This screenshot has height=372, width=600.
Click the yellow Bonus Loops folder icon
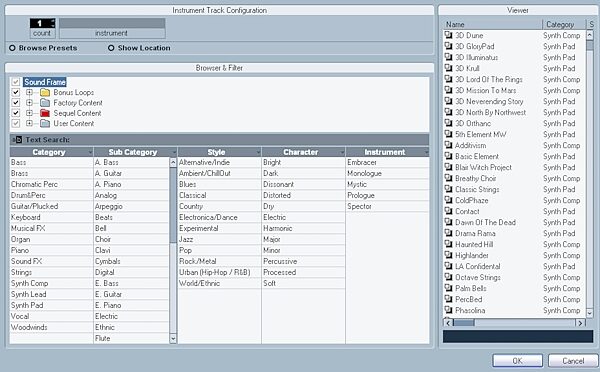point(45,93)
